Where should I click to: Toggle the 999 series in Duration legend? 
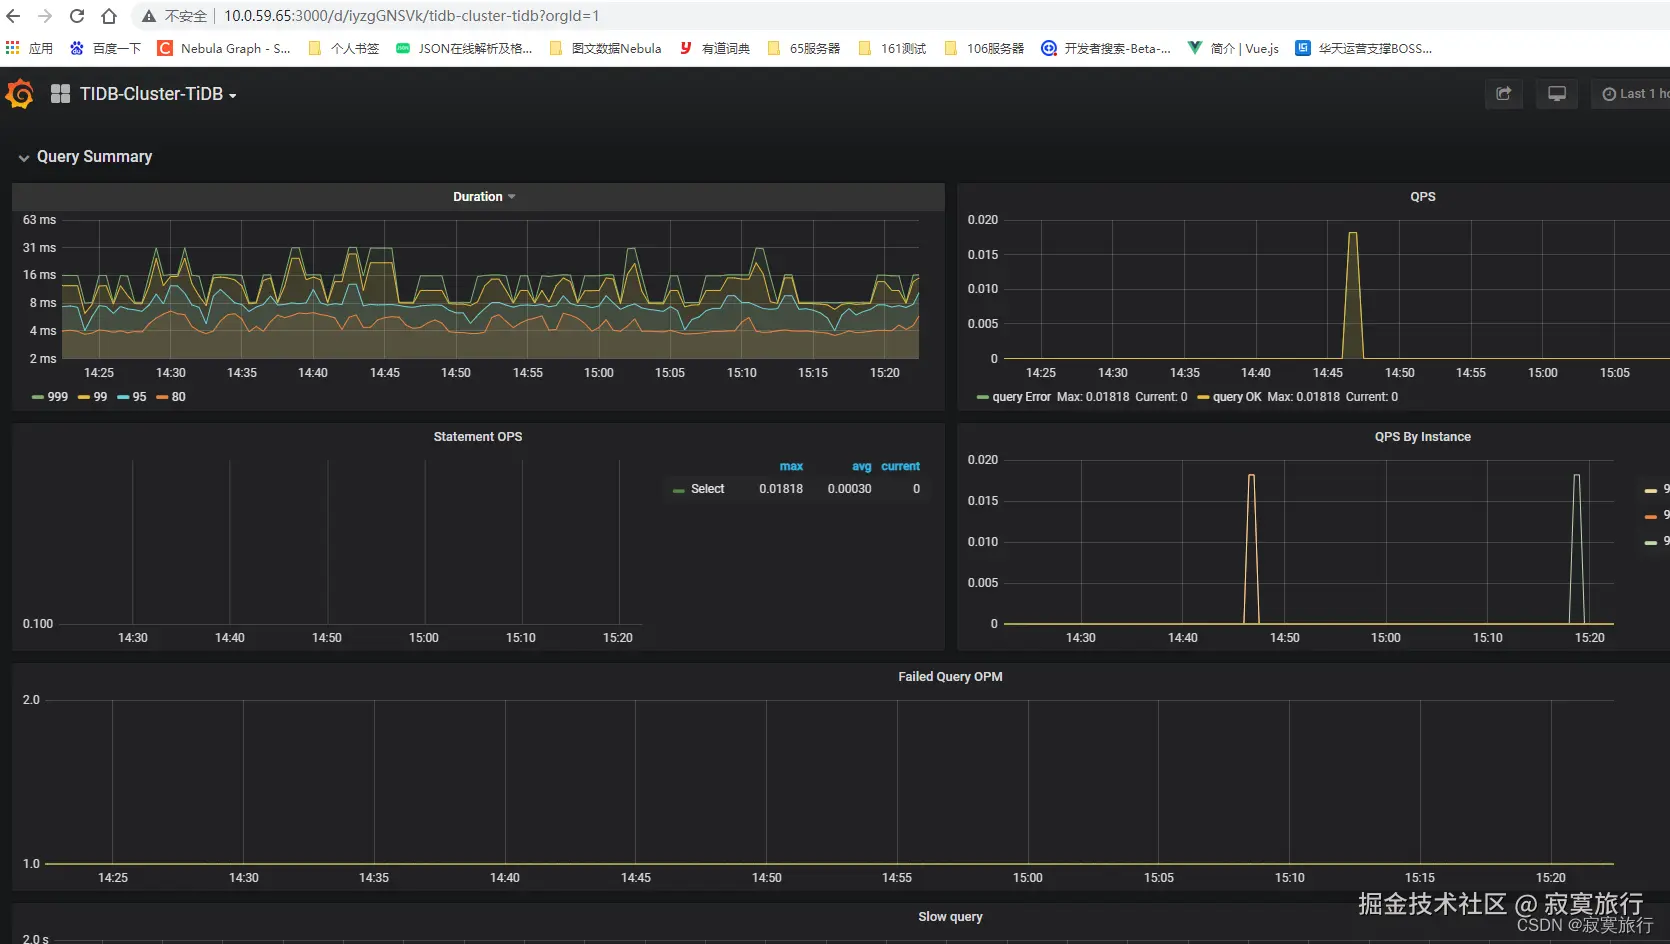click(58, 397)
